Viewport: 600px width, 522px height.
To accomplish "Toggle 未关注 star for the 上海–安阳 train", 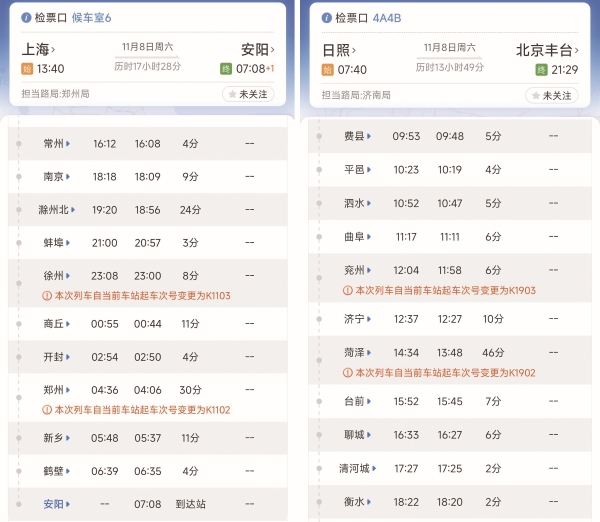I will (247, 95).
